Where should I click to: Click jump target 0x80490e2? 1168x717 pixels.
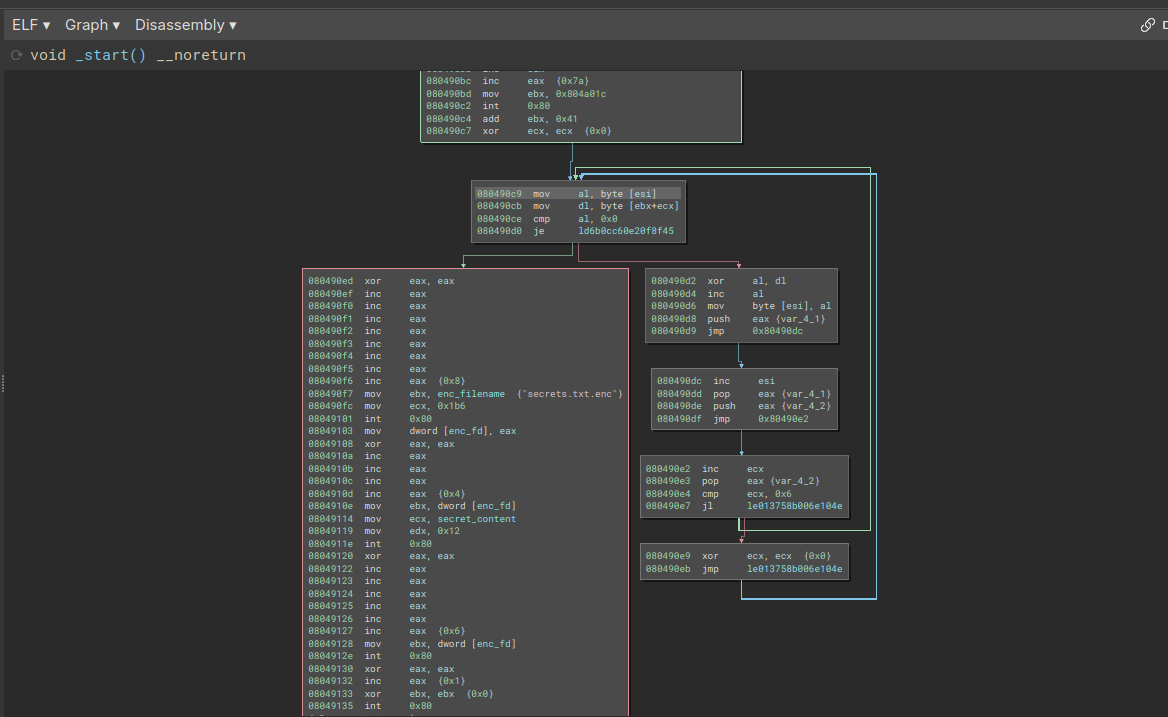click(782, 419)
